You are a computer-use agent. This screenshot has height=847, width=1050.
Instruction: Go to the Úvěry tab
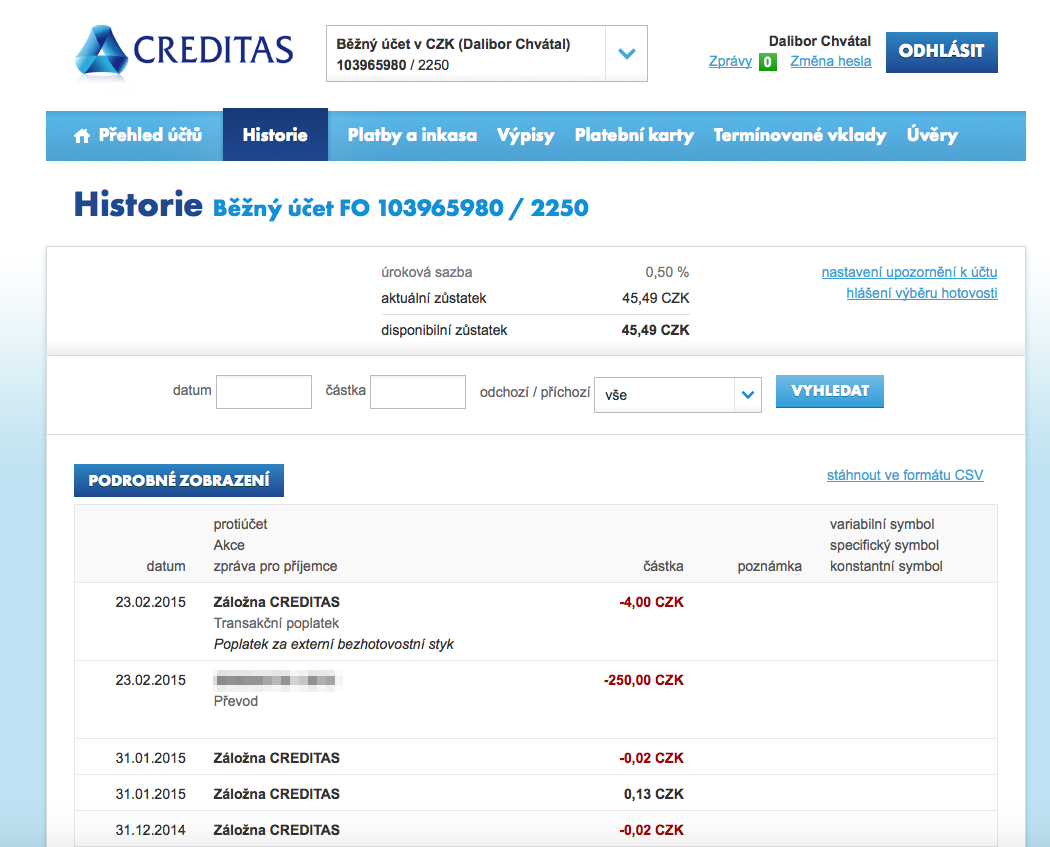[x=932, y=135]
